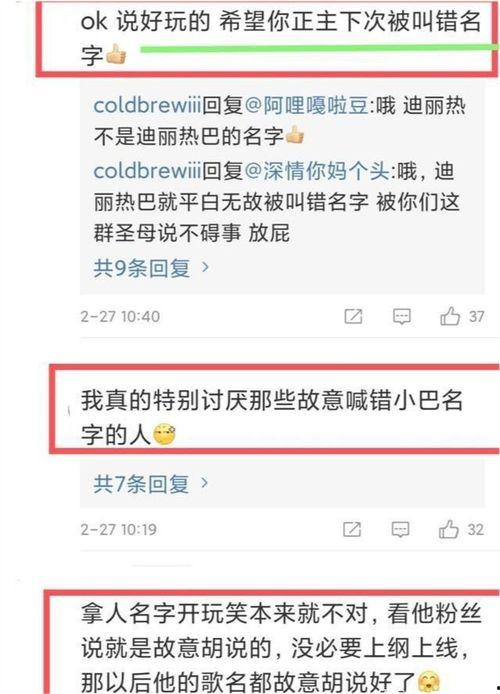Open the first coldbrewiii username link
This screenshot has height=694, width=500.
147,105
